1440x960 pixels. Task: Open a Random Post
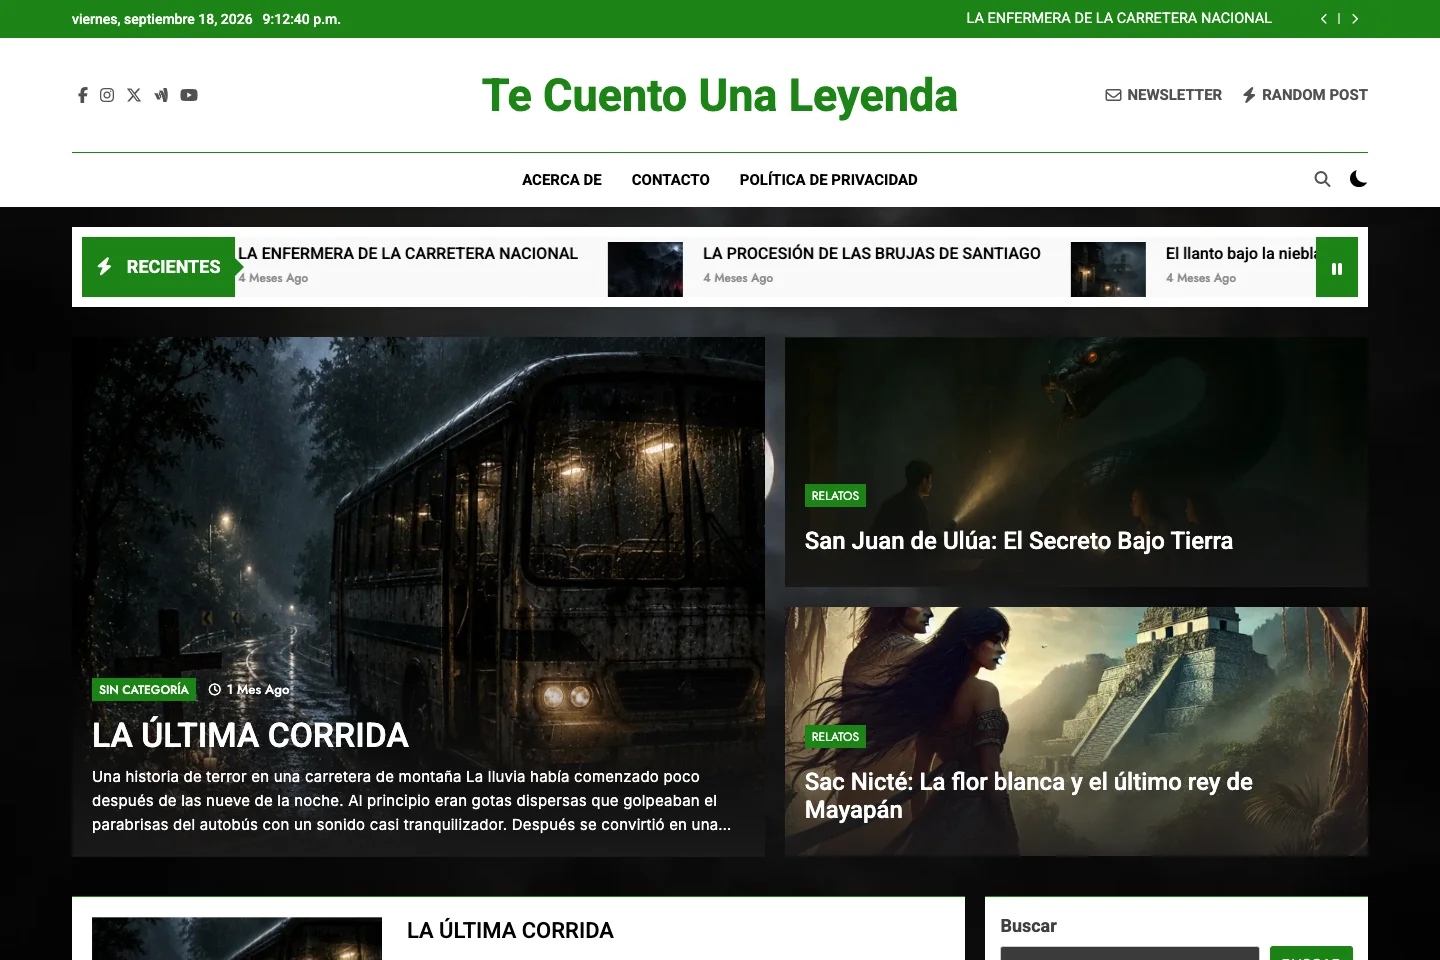(x=1305, y=95)
